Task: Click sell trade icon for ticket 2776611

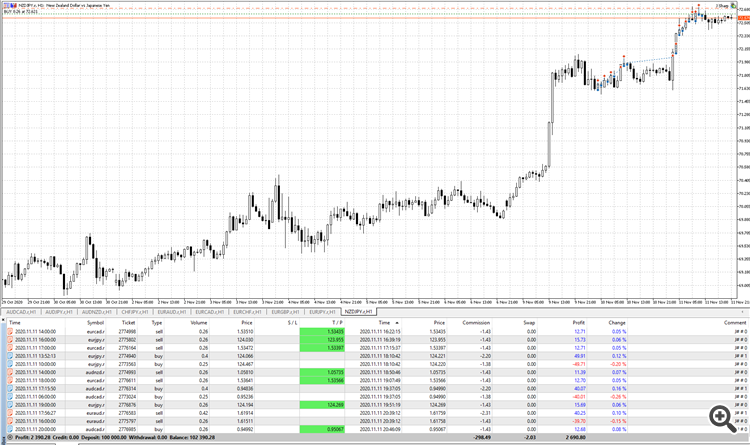Action: pyautogui.click(x=10, y=380)
